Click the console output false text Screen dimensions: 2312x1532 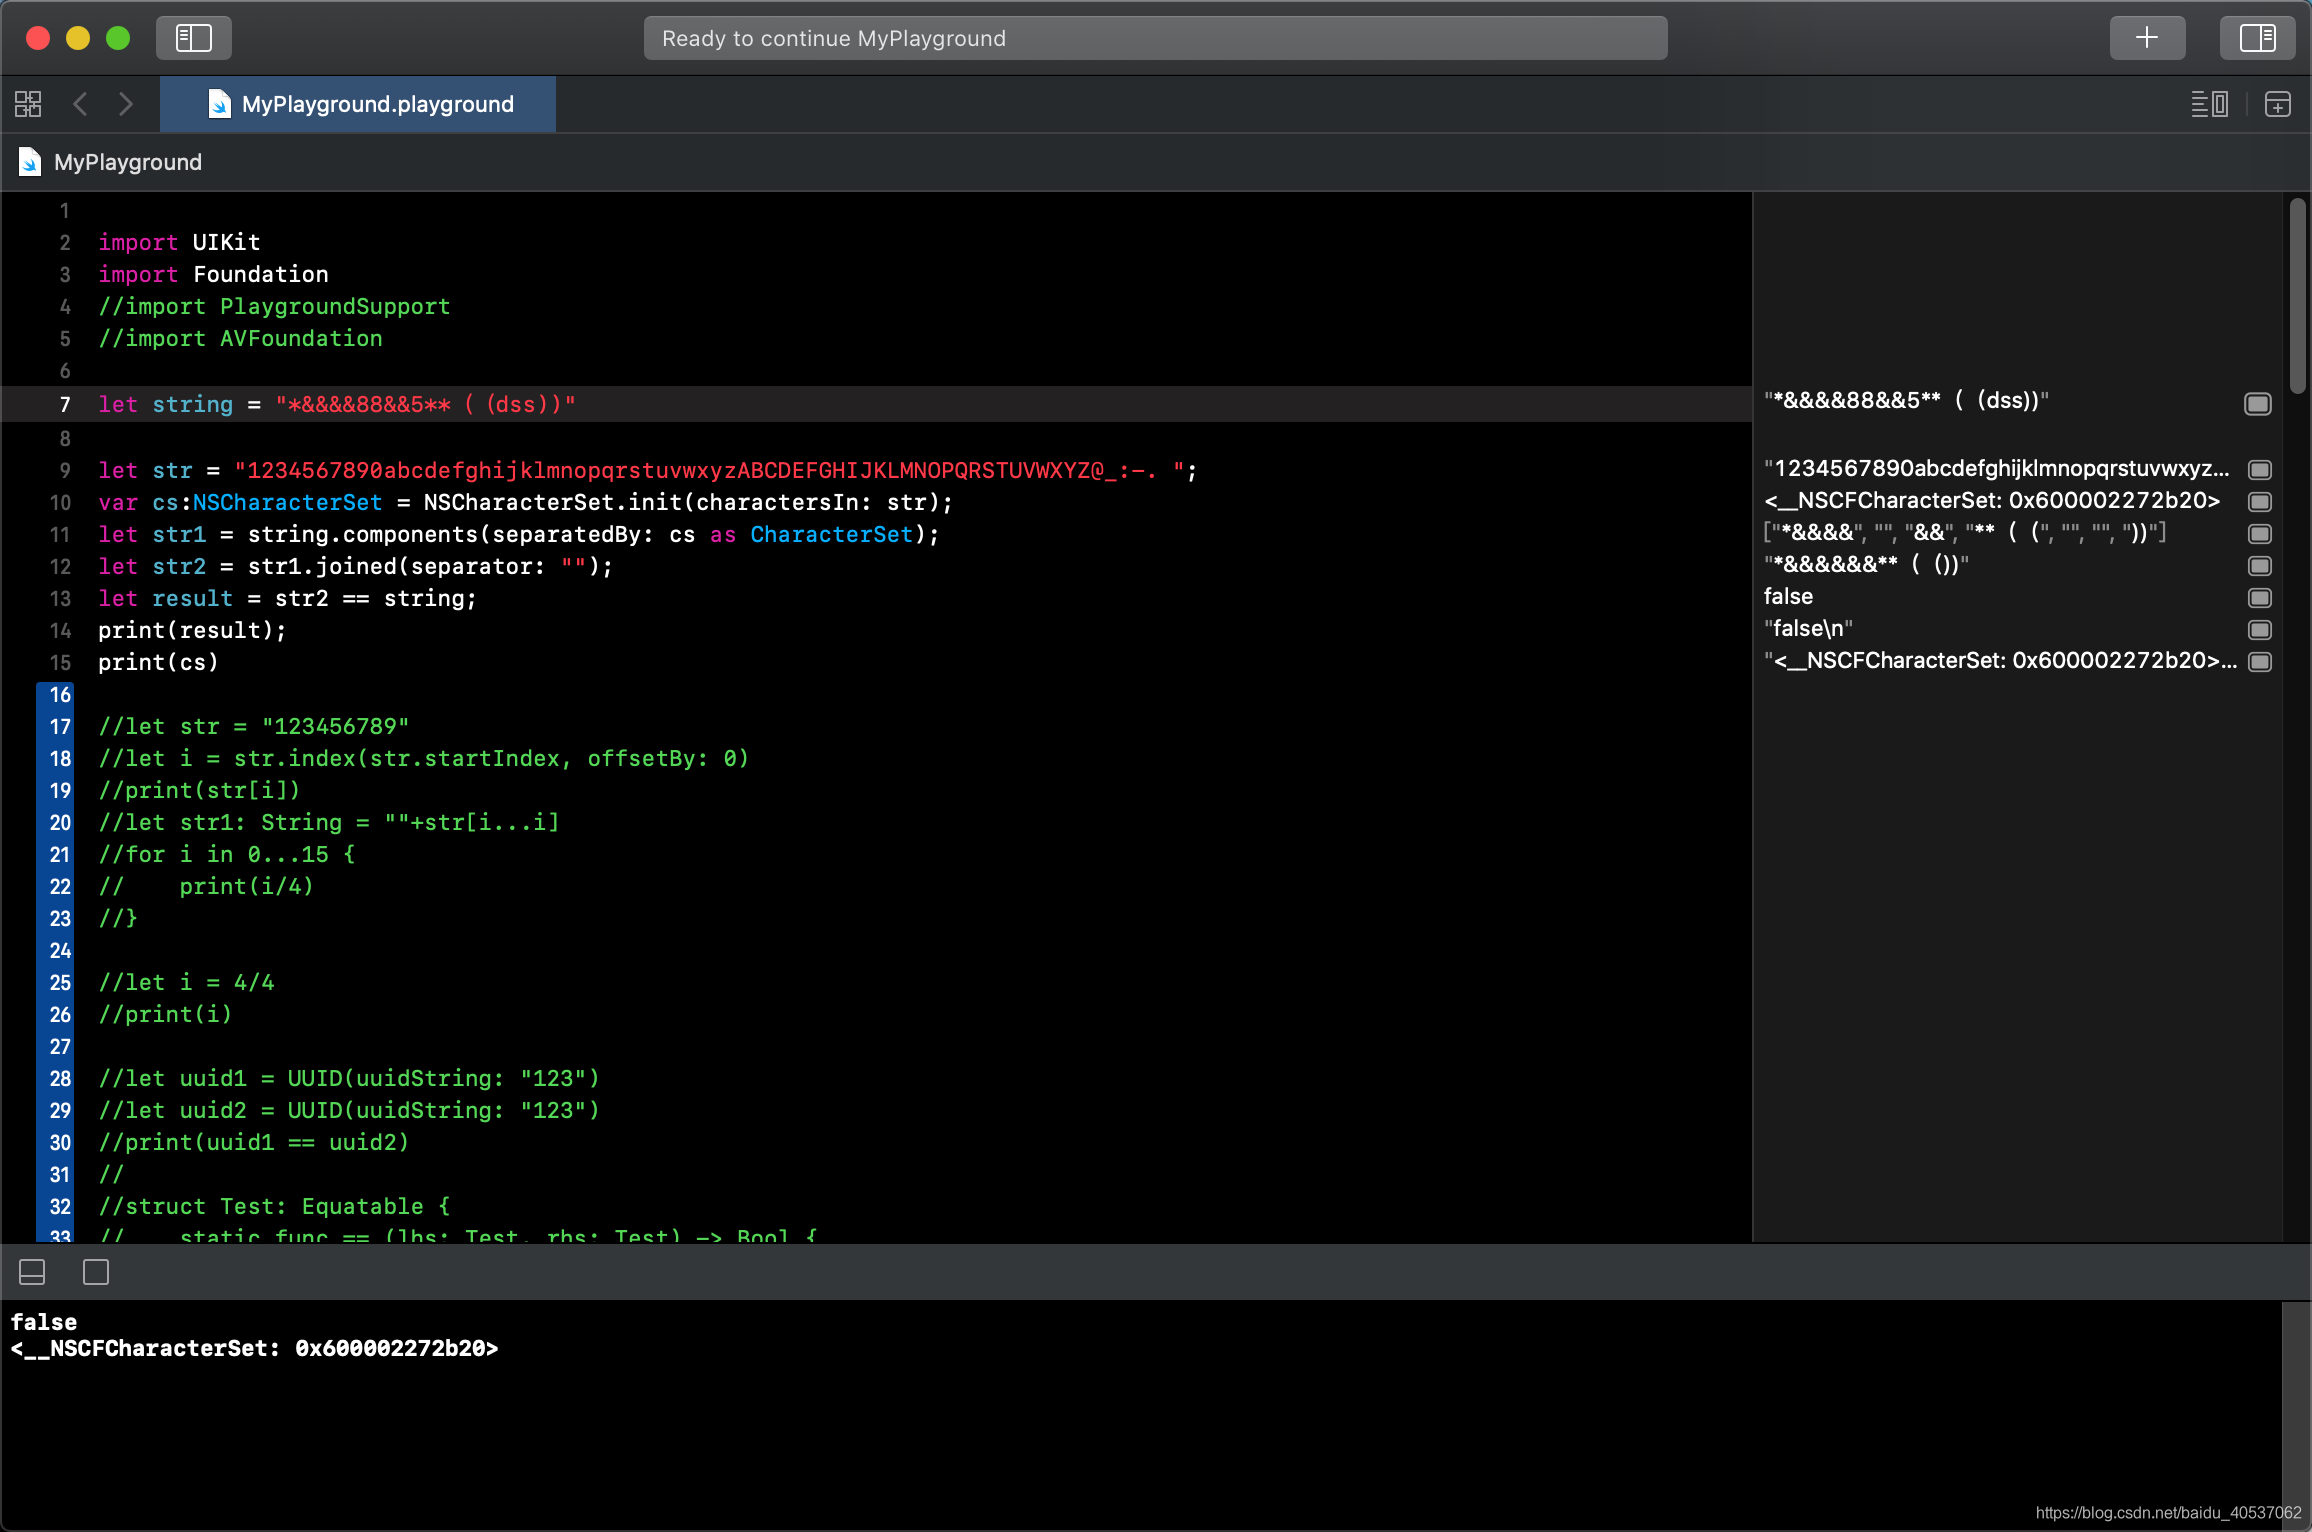44,1322
